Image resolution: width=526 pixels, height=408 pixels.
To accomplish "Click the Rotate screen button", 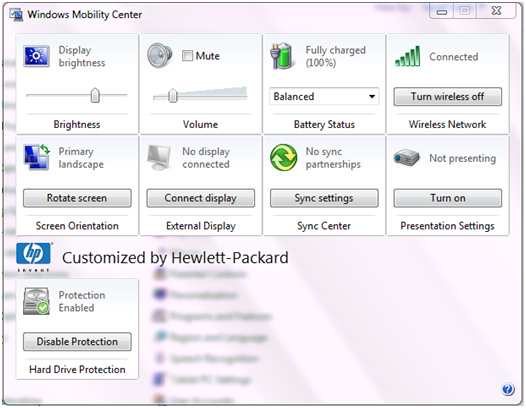I will click(x=77, y=198).
